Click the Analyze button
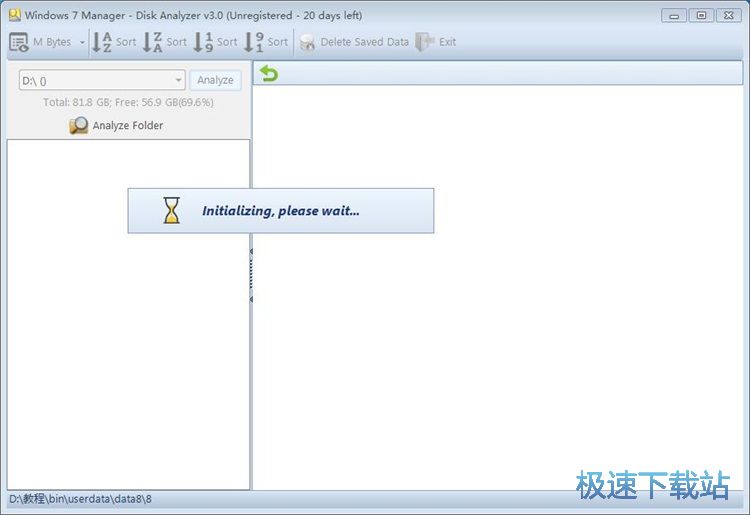 coord(215,80)
